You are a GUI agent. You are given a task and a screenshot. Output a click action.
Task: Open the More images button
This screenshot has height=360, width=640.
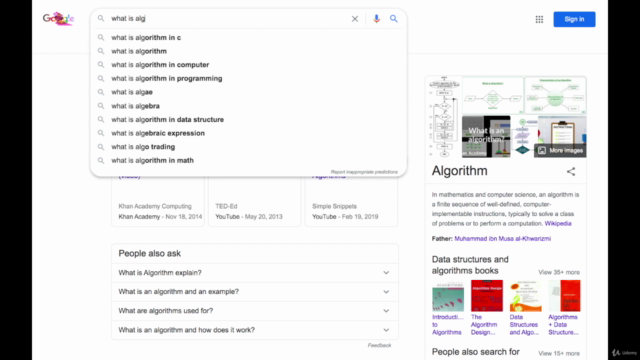pos(560,150)
